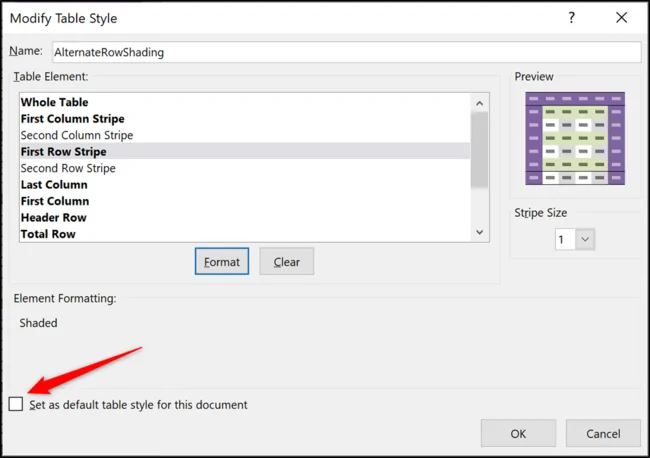This screenshot has height=458, width=650.
Task: Select Total Row element
Action: (48, 234)
